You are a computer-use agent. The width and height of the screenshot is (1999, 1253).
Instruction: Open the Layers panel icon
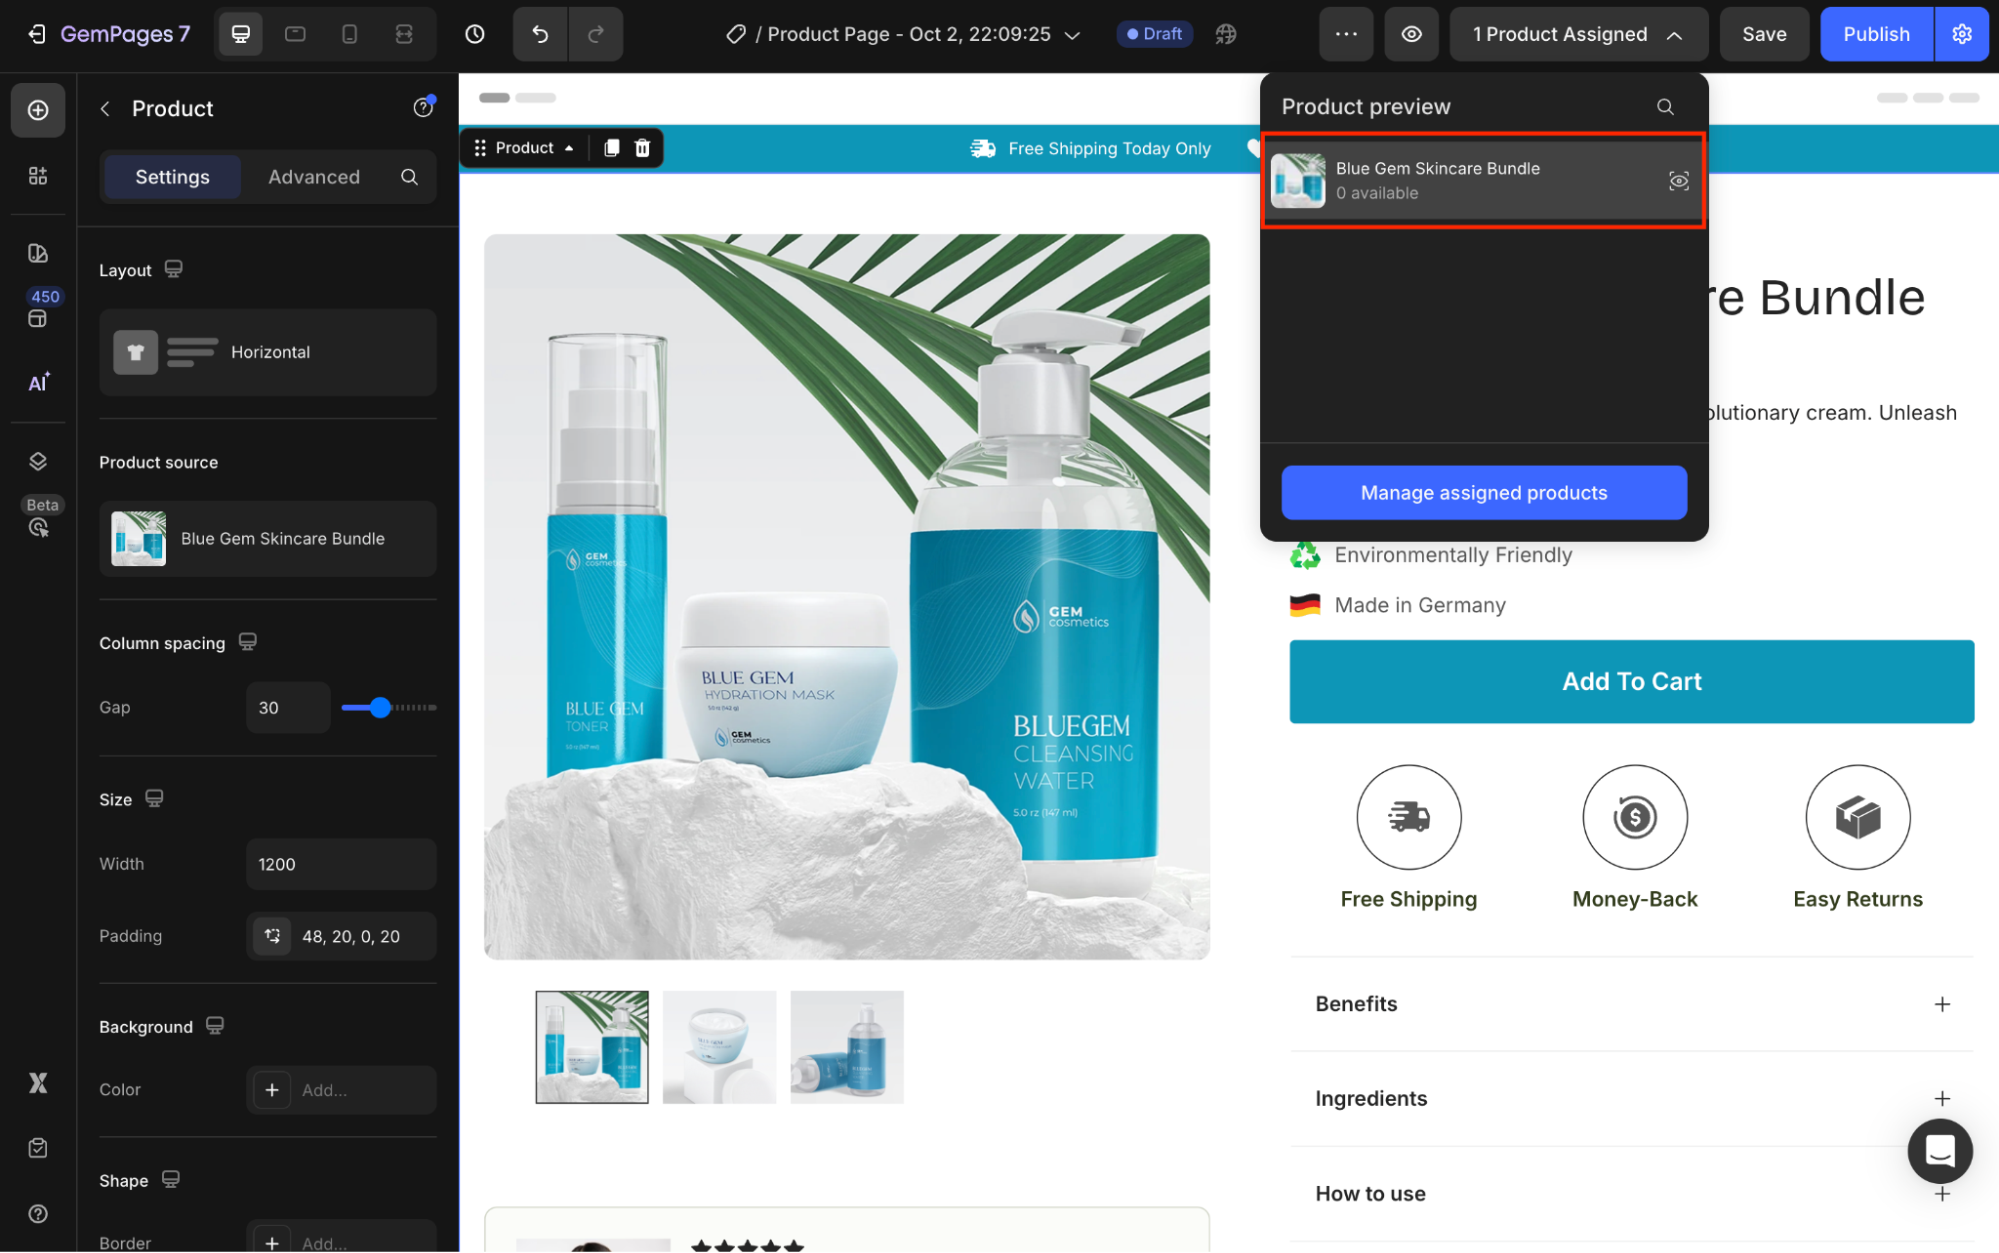38,461
